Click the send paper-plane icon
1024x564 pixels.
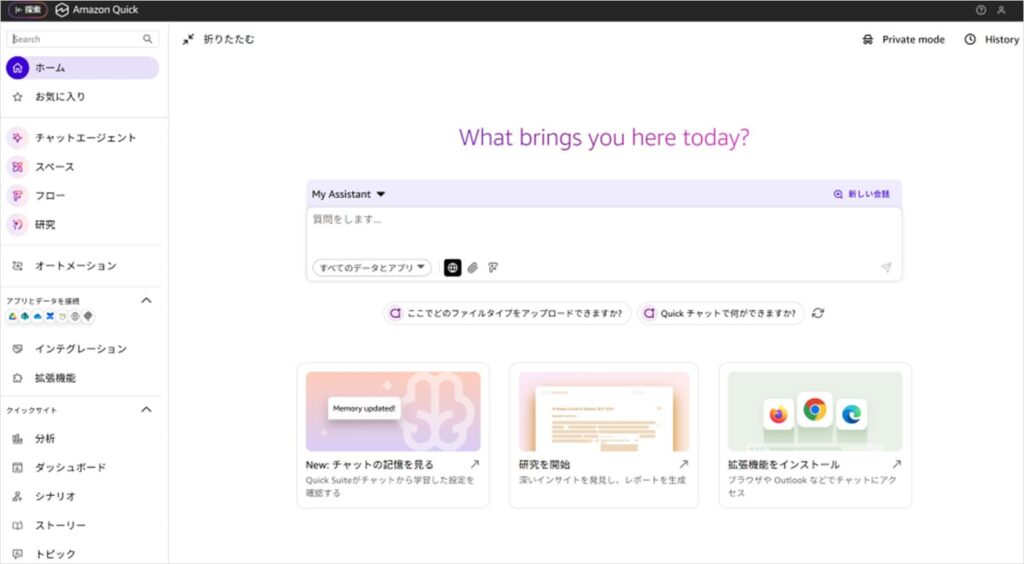coord(886,267)
